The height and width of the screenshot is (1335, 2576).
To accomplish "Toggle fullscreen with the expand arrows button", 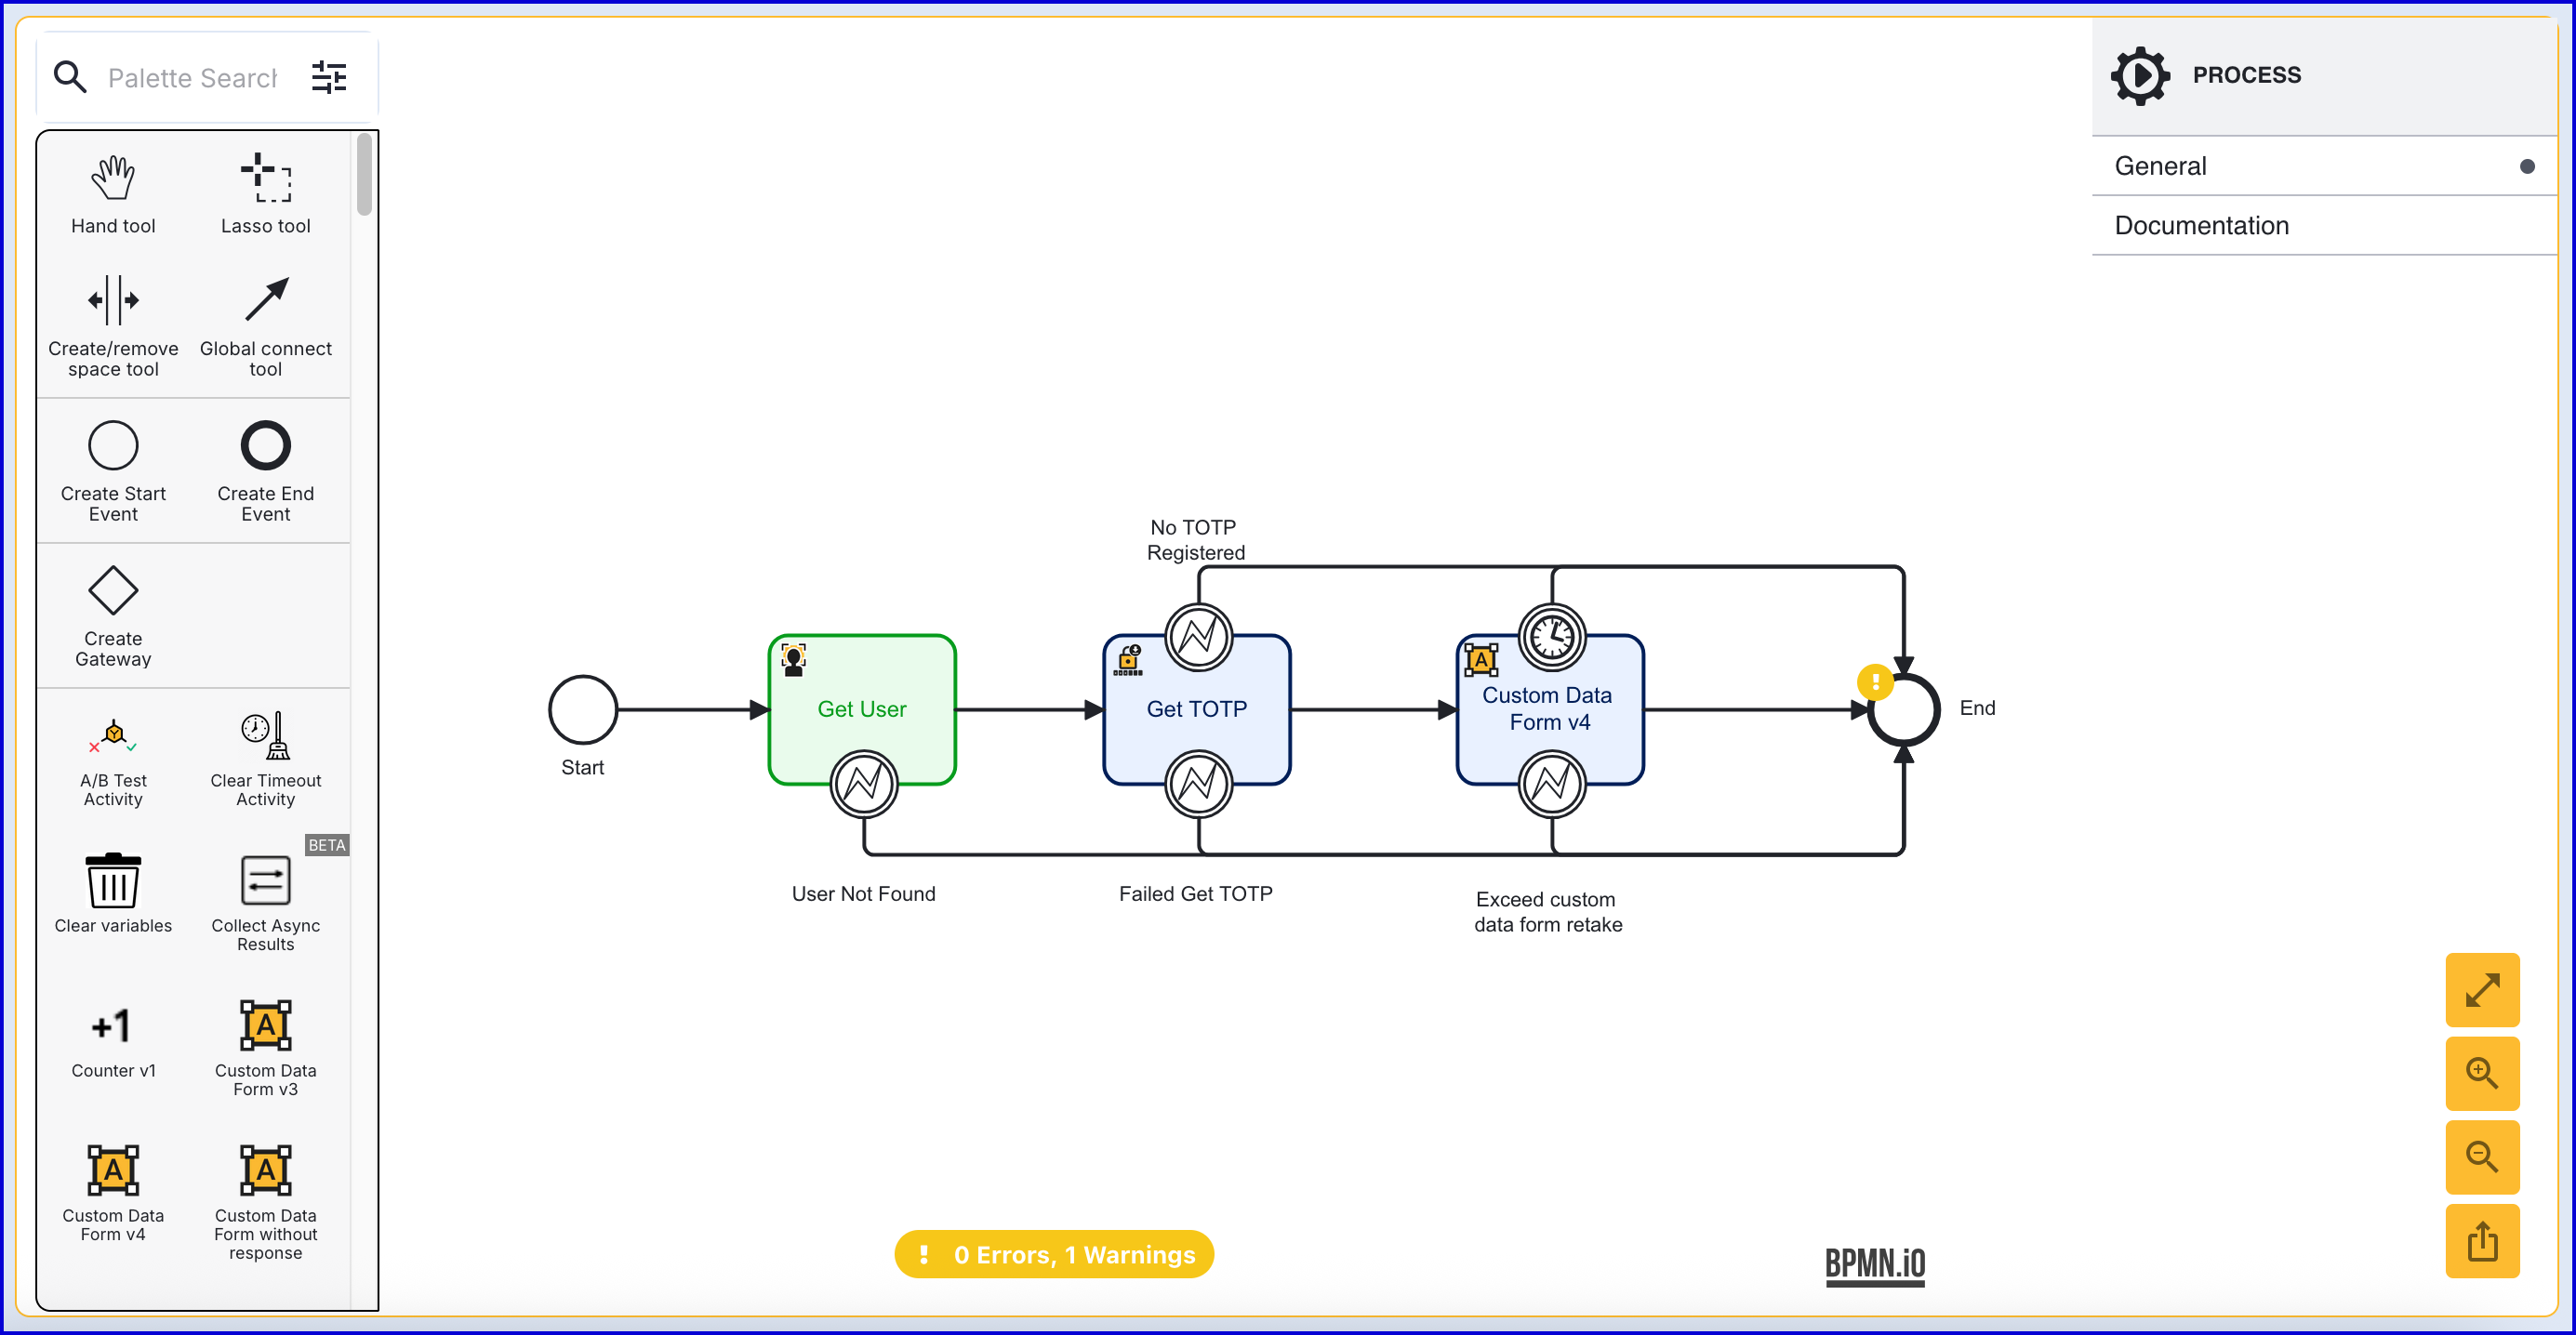I will coord(2481,989).
